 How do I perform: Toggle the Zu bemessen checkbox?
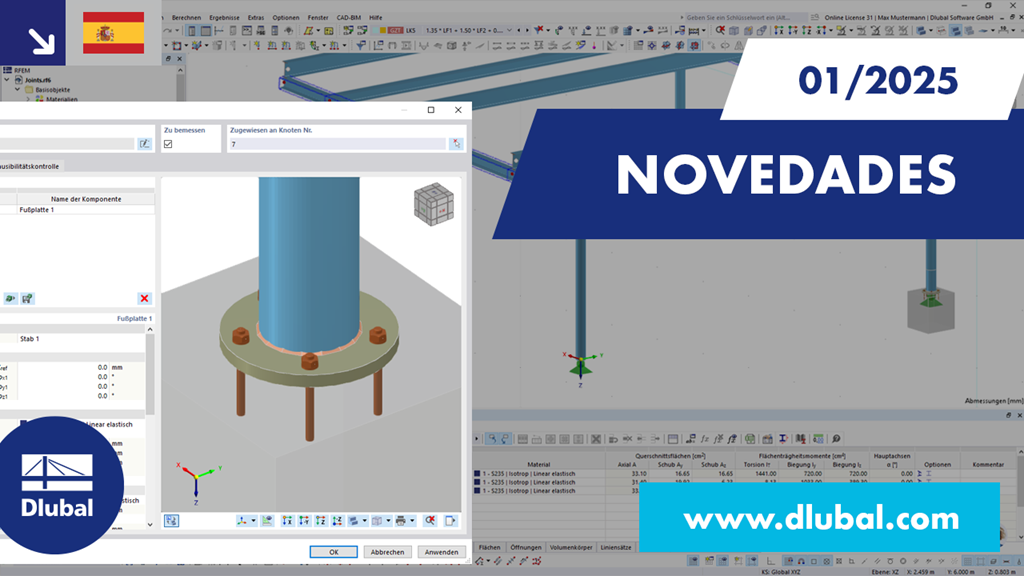point(168,144)
